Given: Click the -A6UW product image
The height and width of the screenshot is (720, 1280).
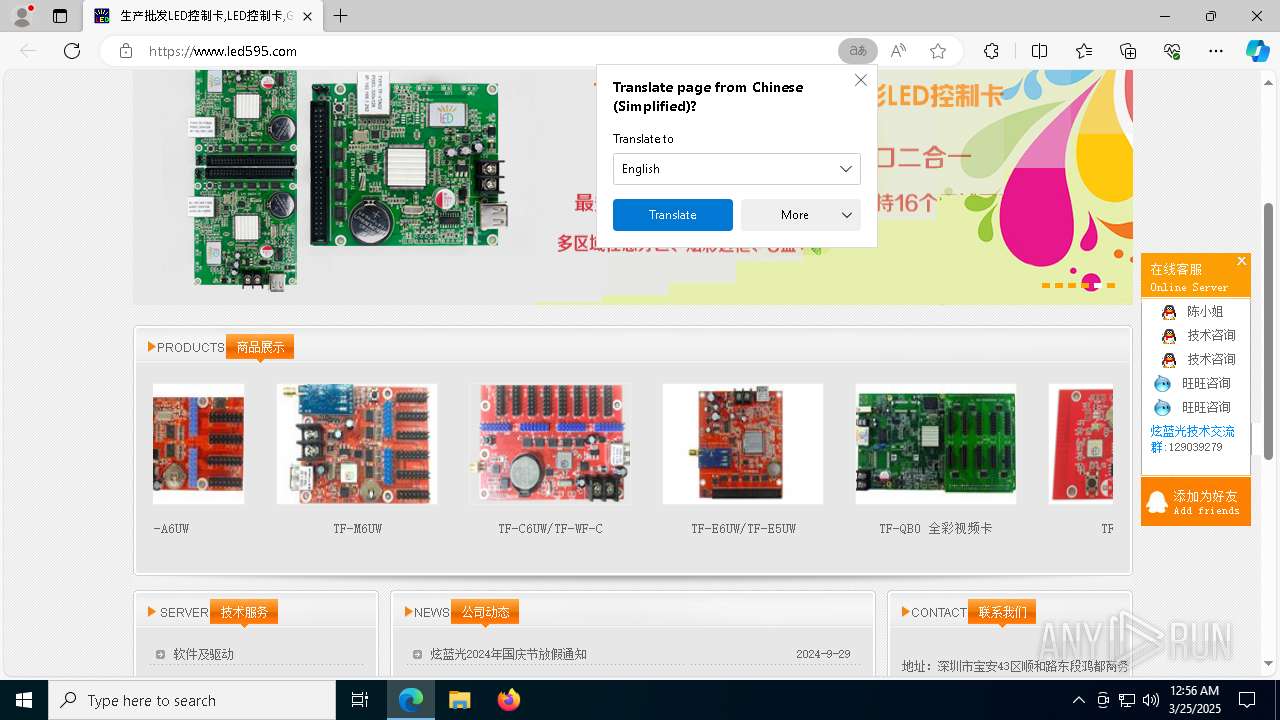Looking at the screenshot, I should pyautogui.click(x=198, y=444).
